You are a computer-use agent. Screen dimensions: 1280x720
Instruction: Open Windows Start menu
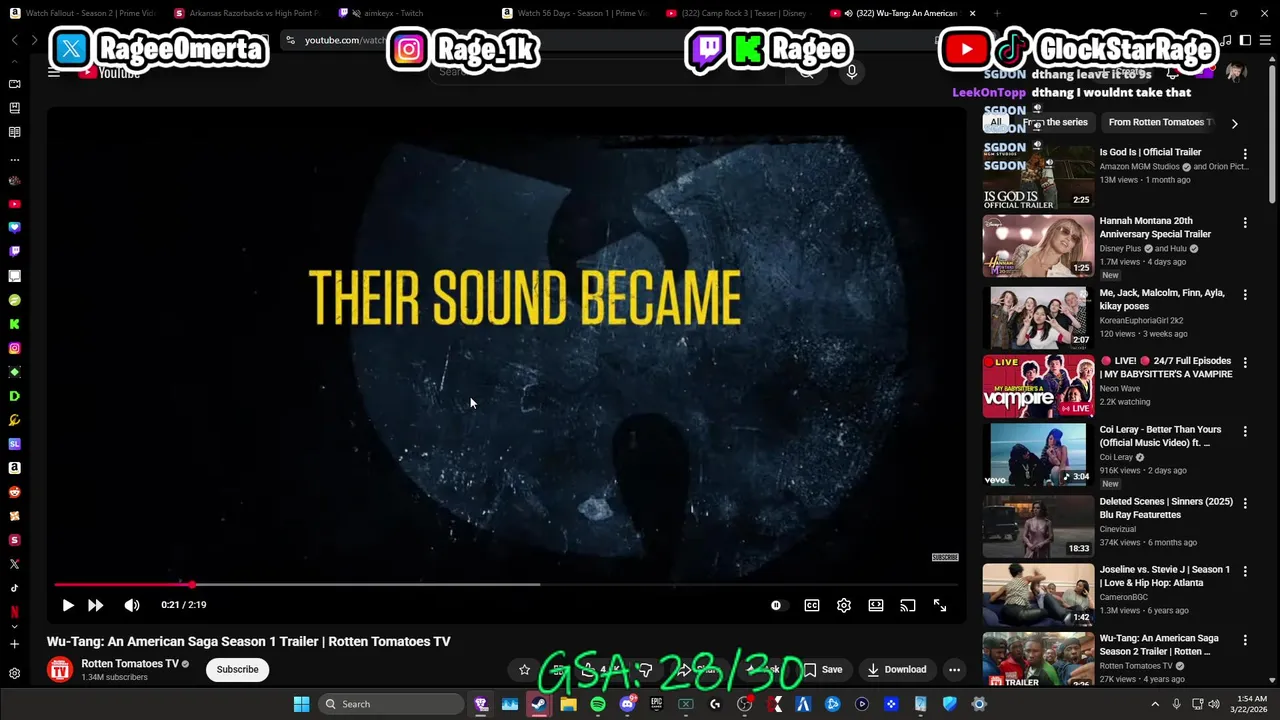pos(301,704)
